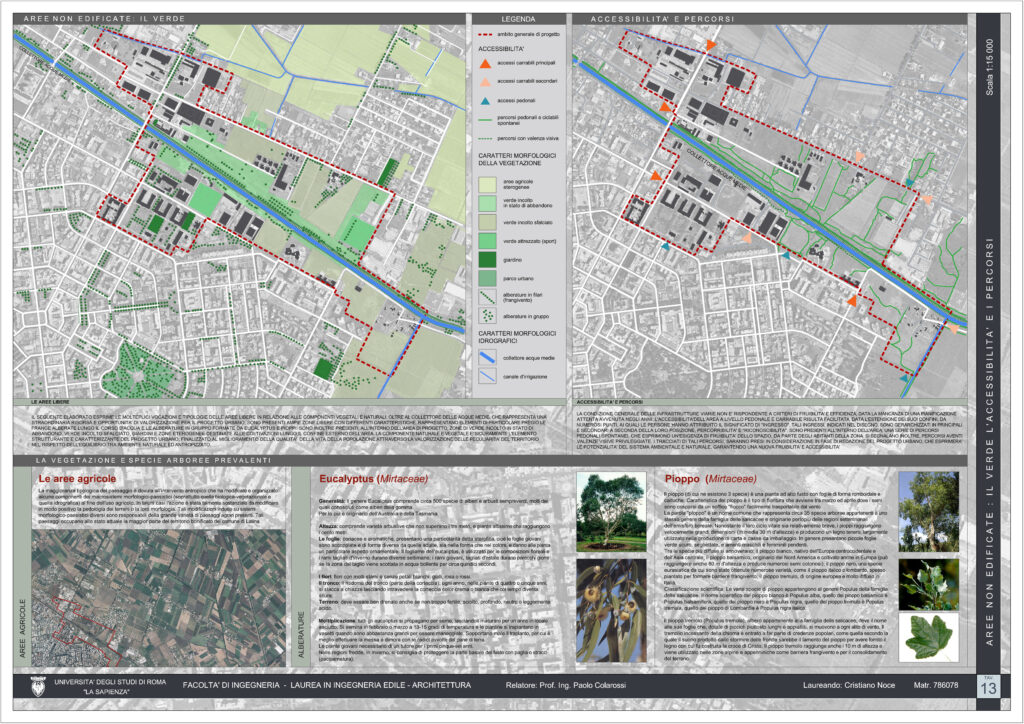Click the 'ACCESSIBILITA' E PERCORSI' map title bar
The image size is (1024, 724).
[663, 19]
